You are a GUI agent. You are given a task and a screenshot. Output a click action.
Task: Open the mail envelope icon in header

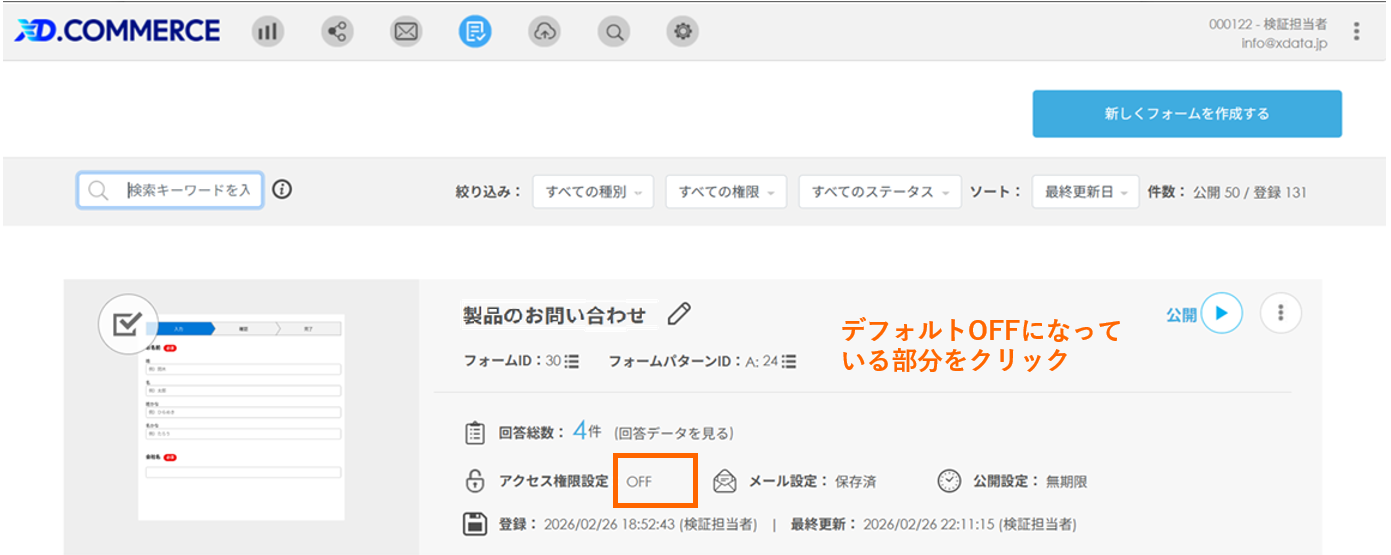(406, 32)
